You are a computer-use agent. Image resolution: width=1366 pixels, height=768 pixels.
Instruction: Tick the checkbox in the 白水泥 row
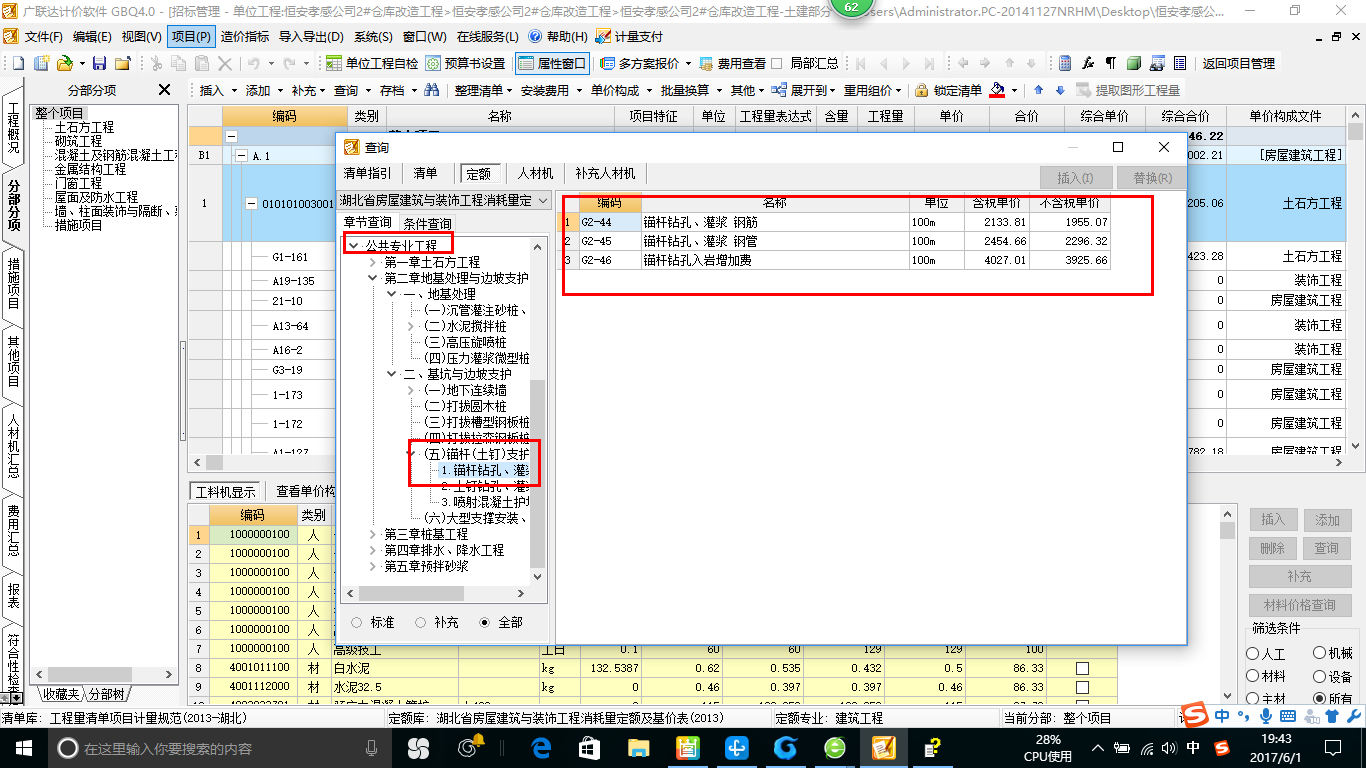pos(1082,668)
